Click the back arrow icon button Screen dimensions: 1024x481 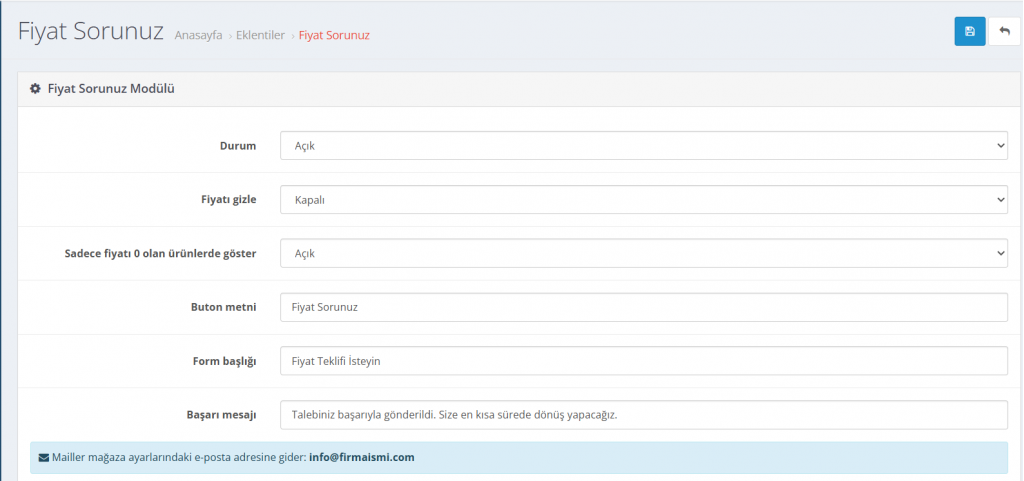click(1004, 32)
